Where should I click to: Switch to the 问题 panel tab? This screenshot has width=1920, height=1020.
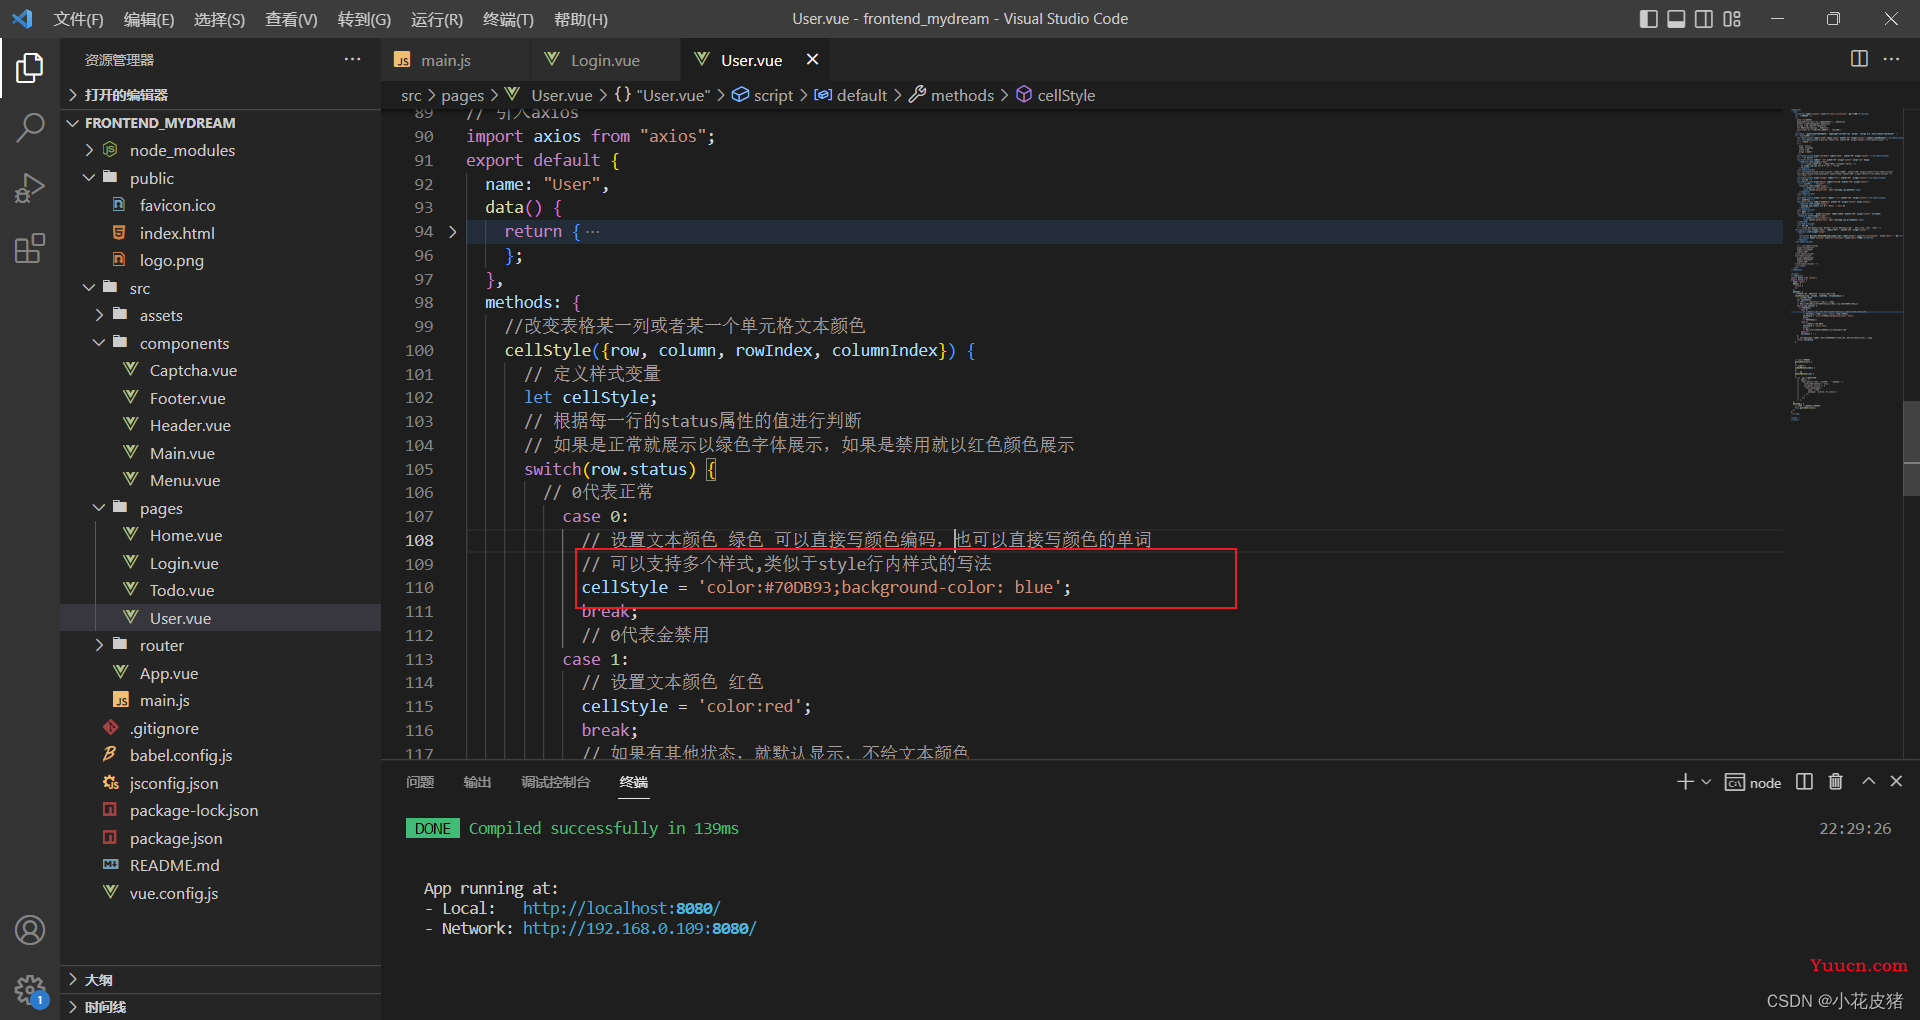click(420, 782)
